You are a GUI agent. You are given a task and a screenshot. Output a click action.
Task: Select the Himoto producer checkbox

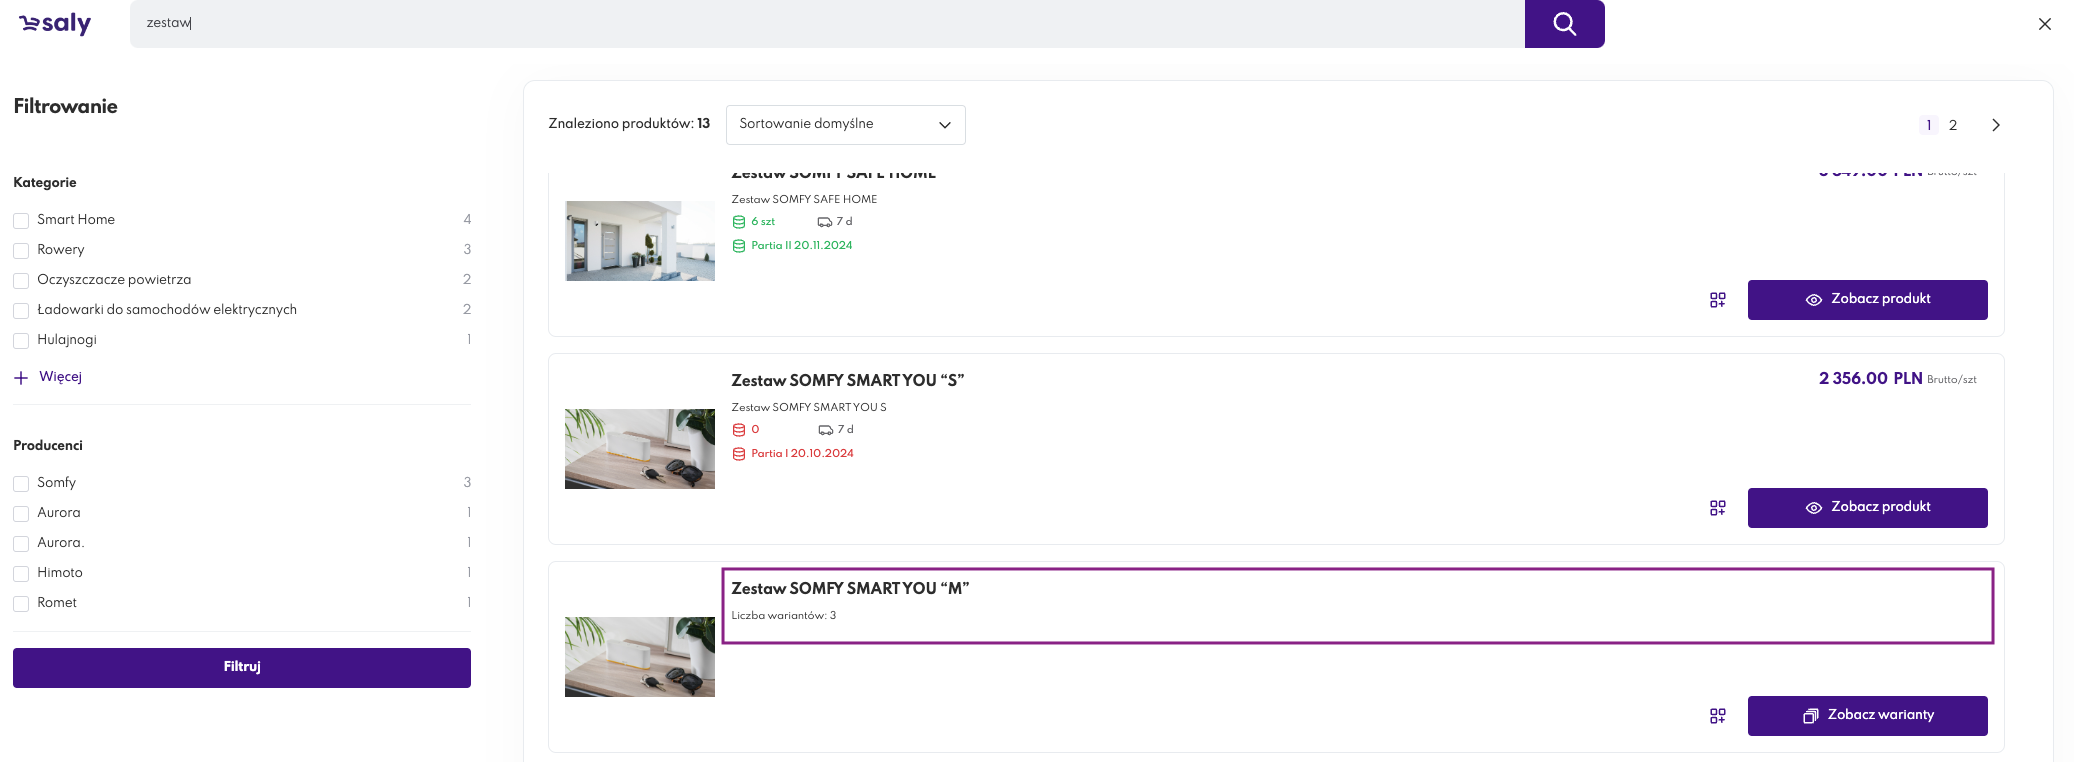point(21,574)
